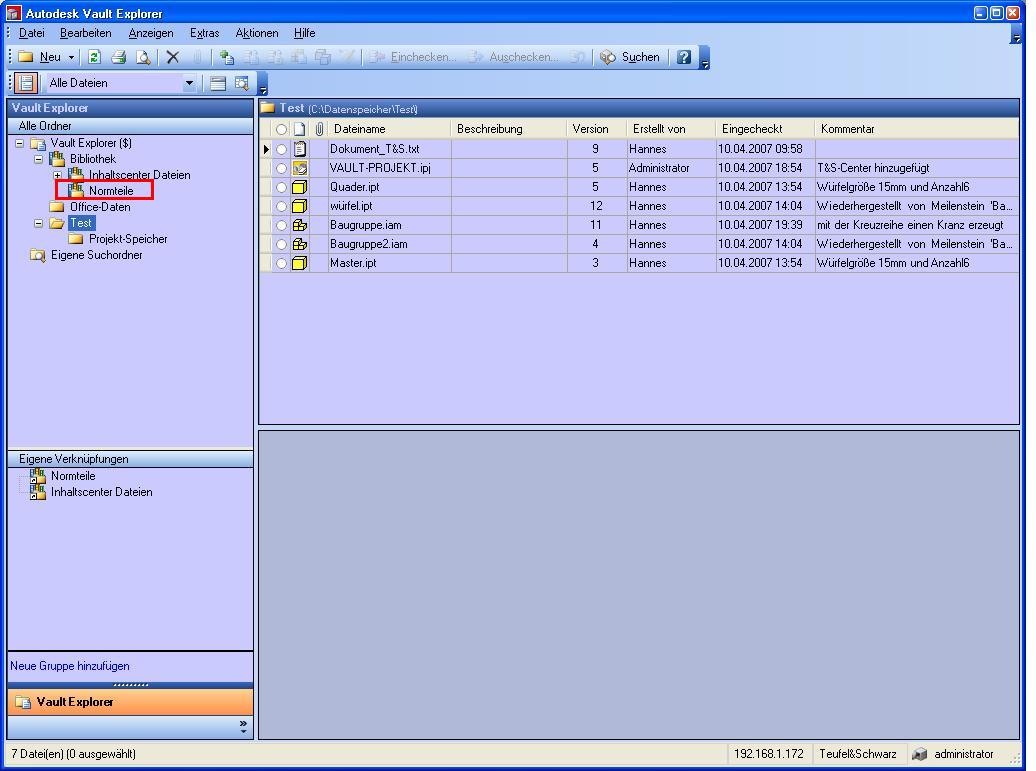Click the paperclip attachment column header icon
Image resolution: width=1036 pixels, height=771 pixels.
tap(319, 129)
